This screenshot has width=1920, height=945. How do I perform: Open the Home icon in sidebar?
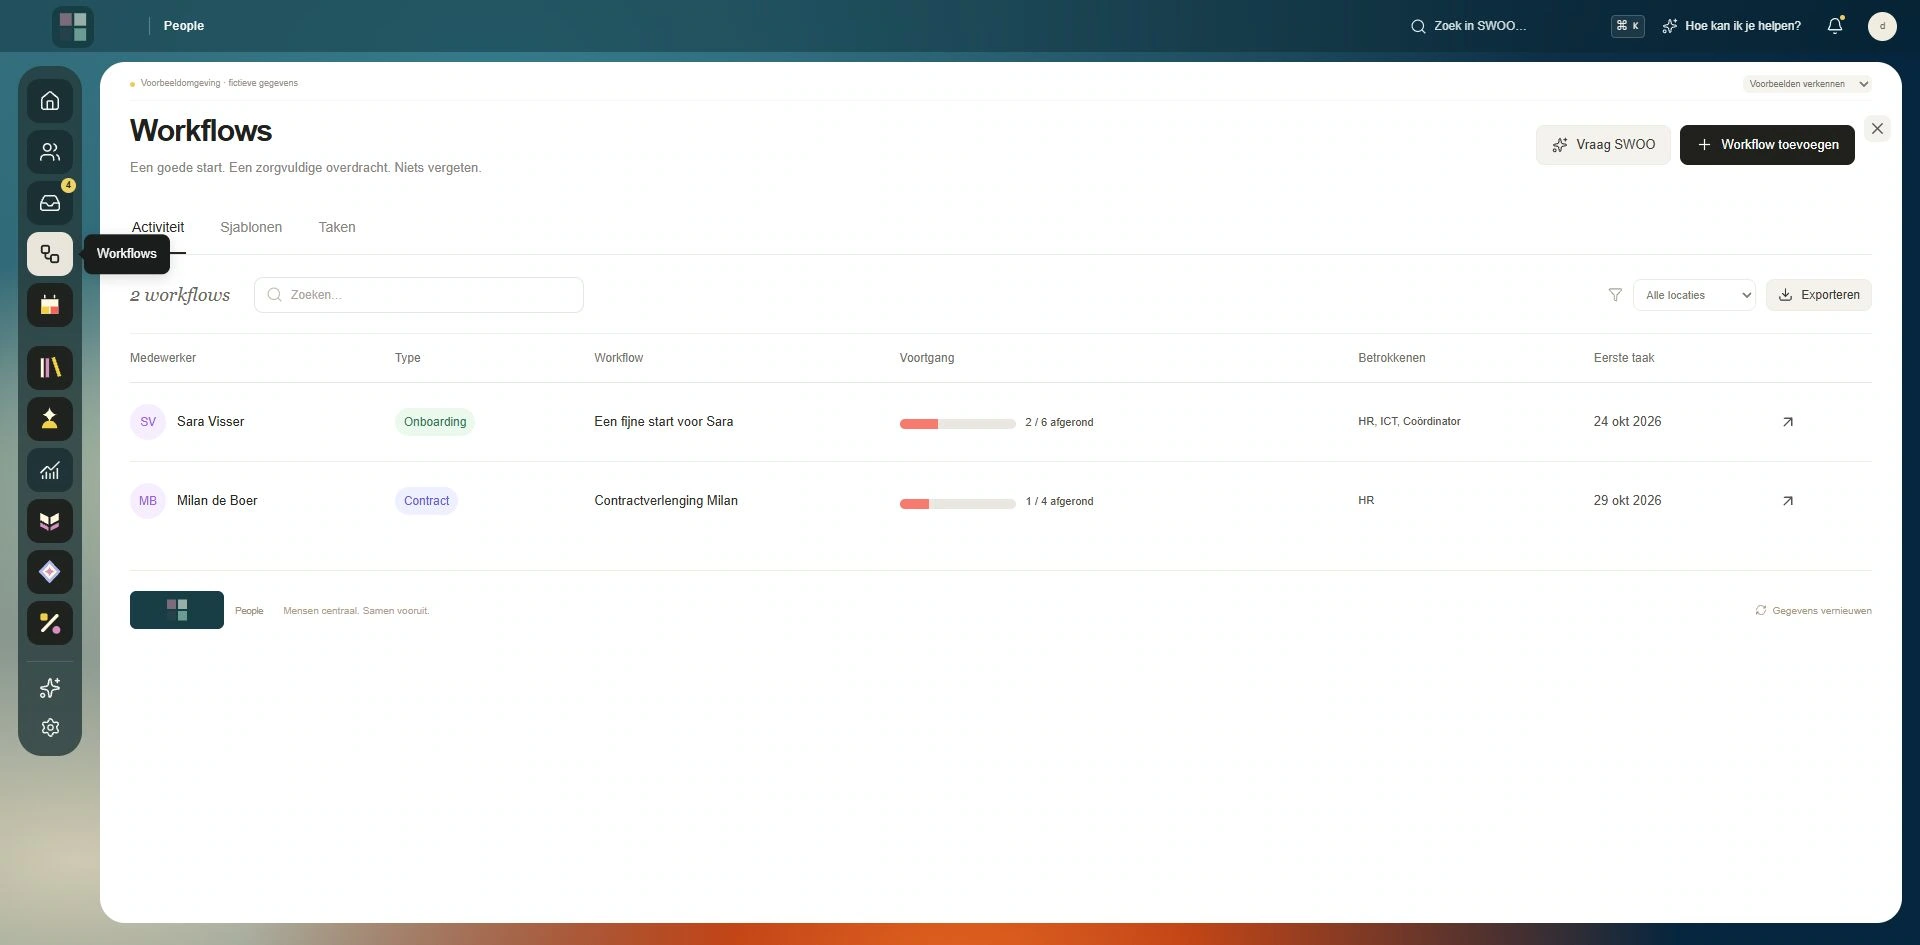coord(50,101)
